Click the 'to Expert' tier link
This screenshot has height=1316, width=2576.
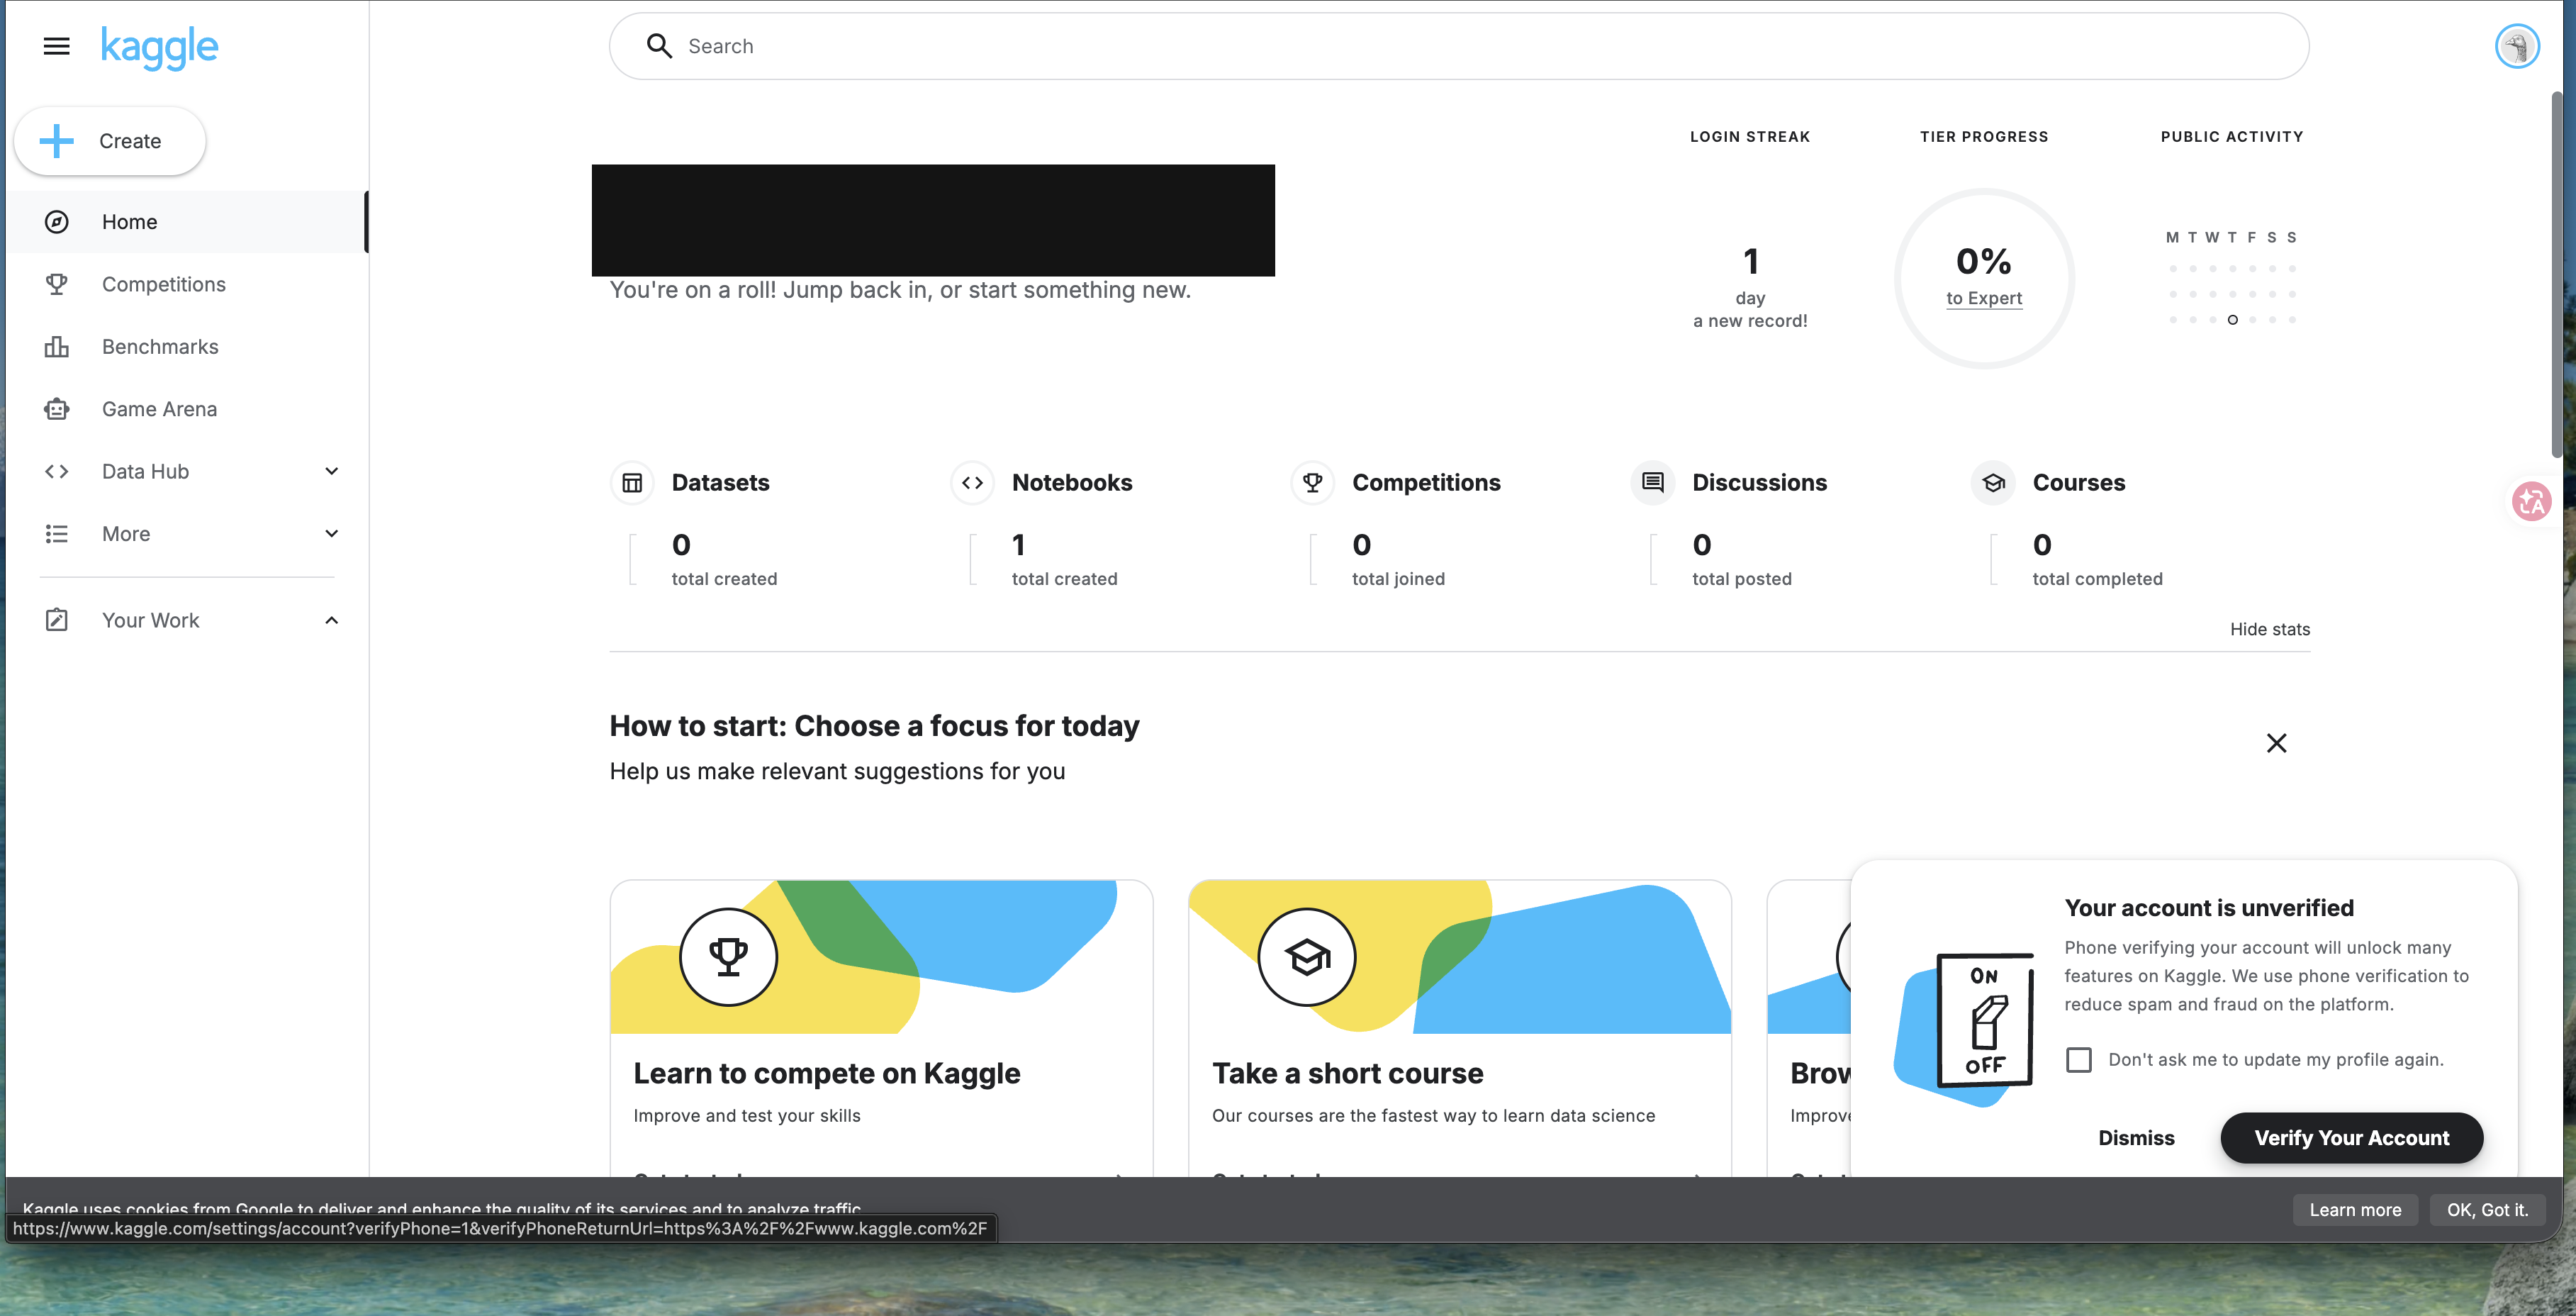[1984, 298]
